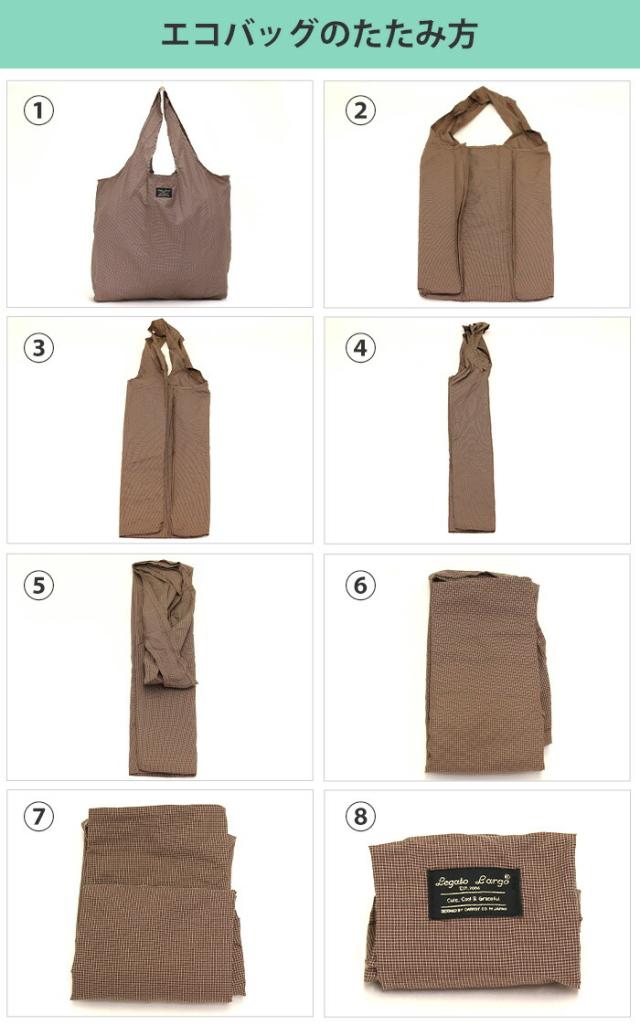The image size is (640, 1025).
Task: Click the circled number 3 badge
Action: click(39, 348)
